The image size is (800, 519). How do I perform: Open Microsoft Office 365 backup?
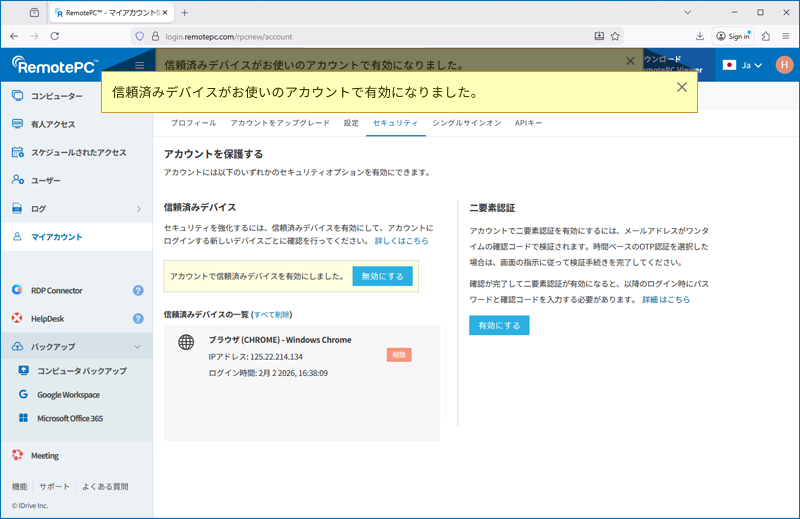pyautogui.click(x=70, y=418)
